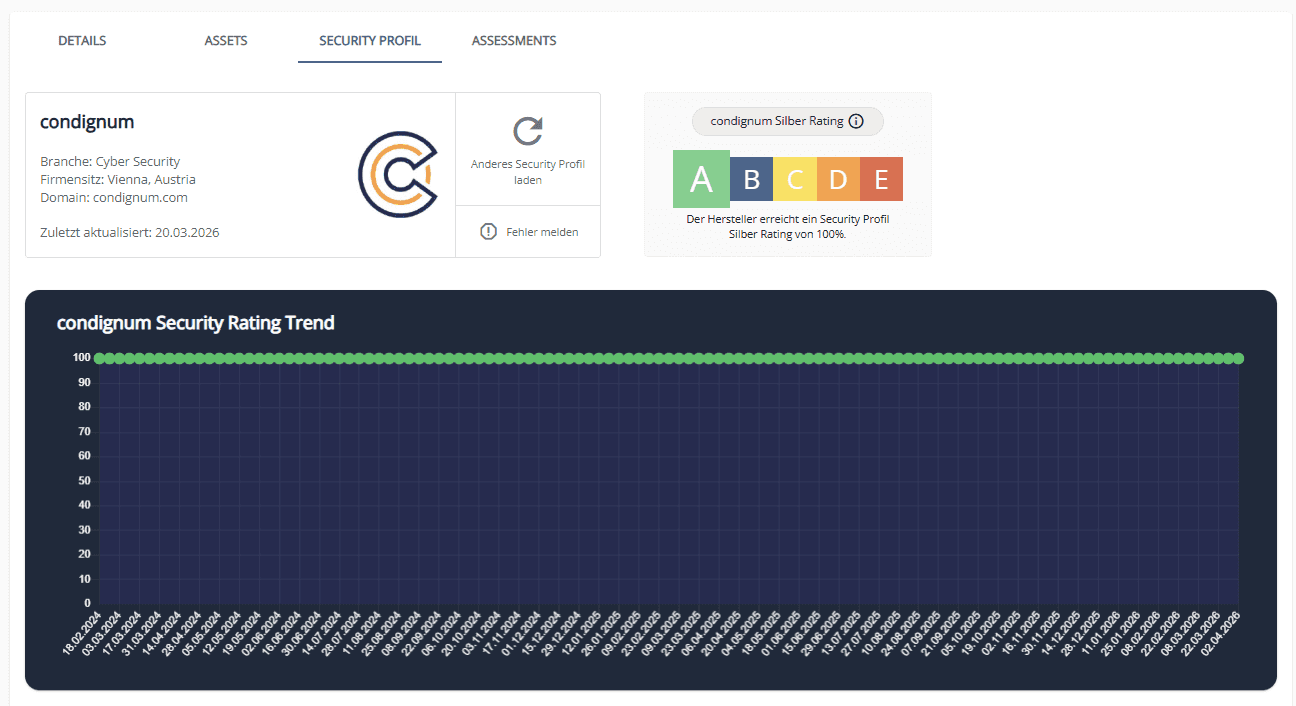Select the green 'A' rating badge
1296x706 pixels.
tap(701, 178)
